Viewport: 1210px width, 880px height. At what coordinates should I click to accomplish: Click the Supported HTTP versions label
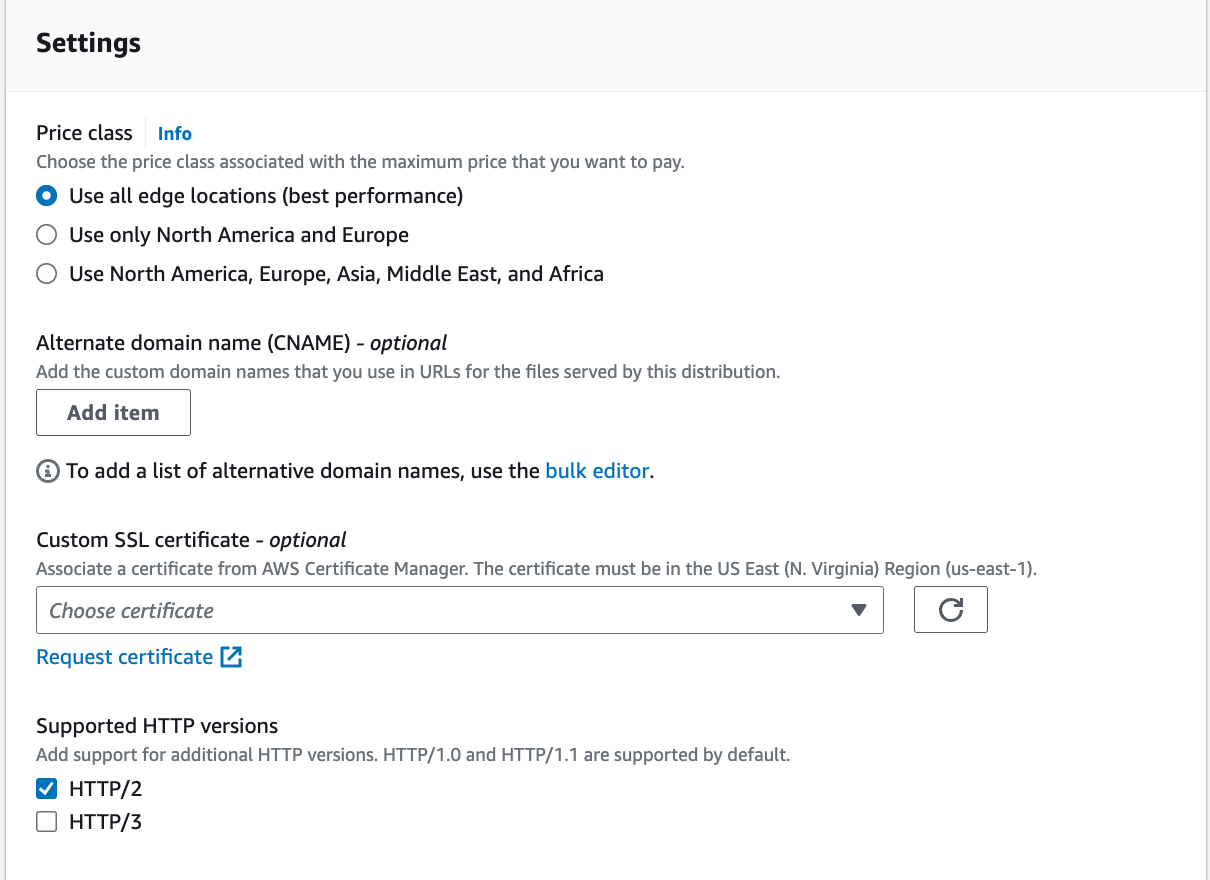click(x=157, y=726)
